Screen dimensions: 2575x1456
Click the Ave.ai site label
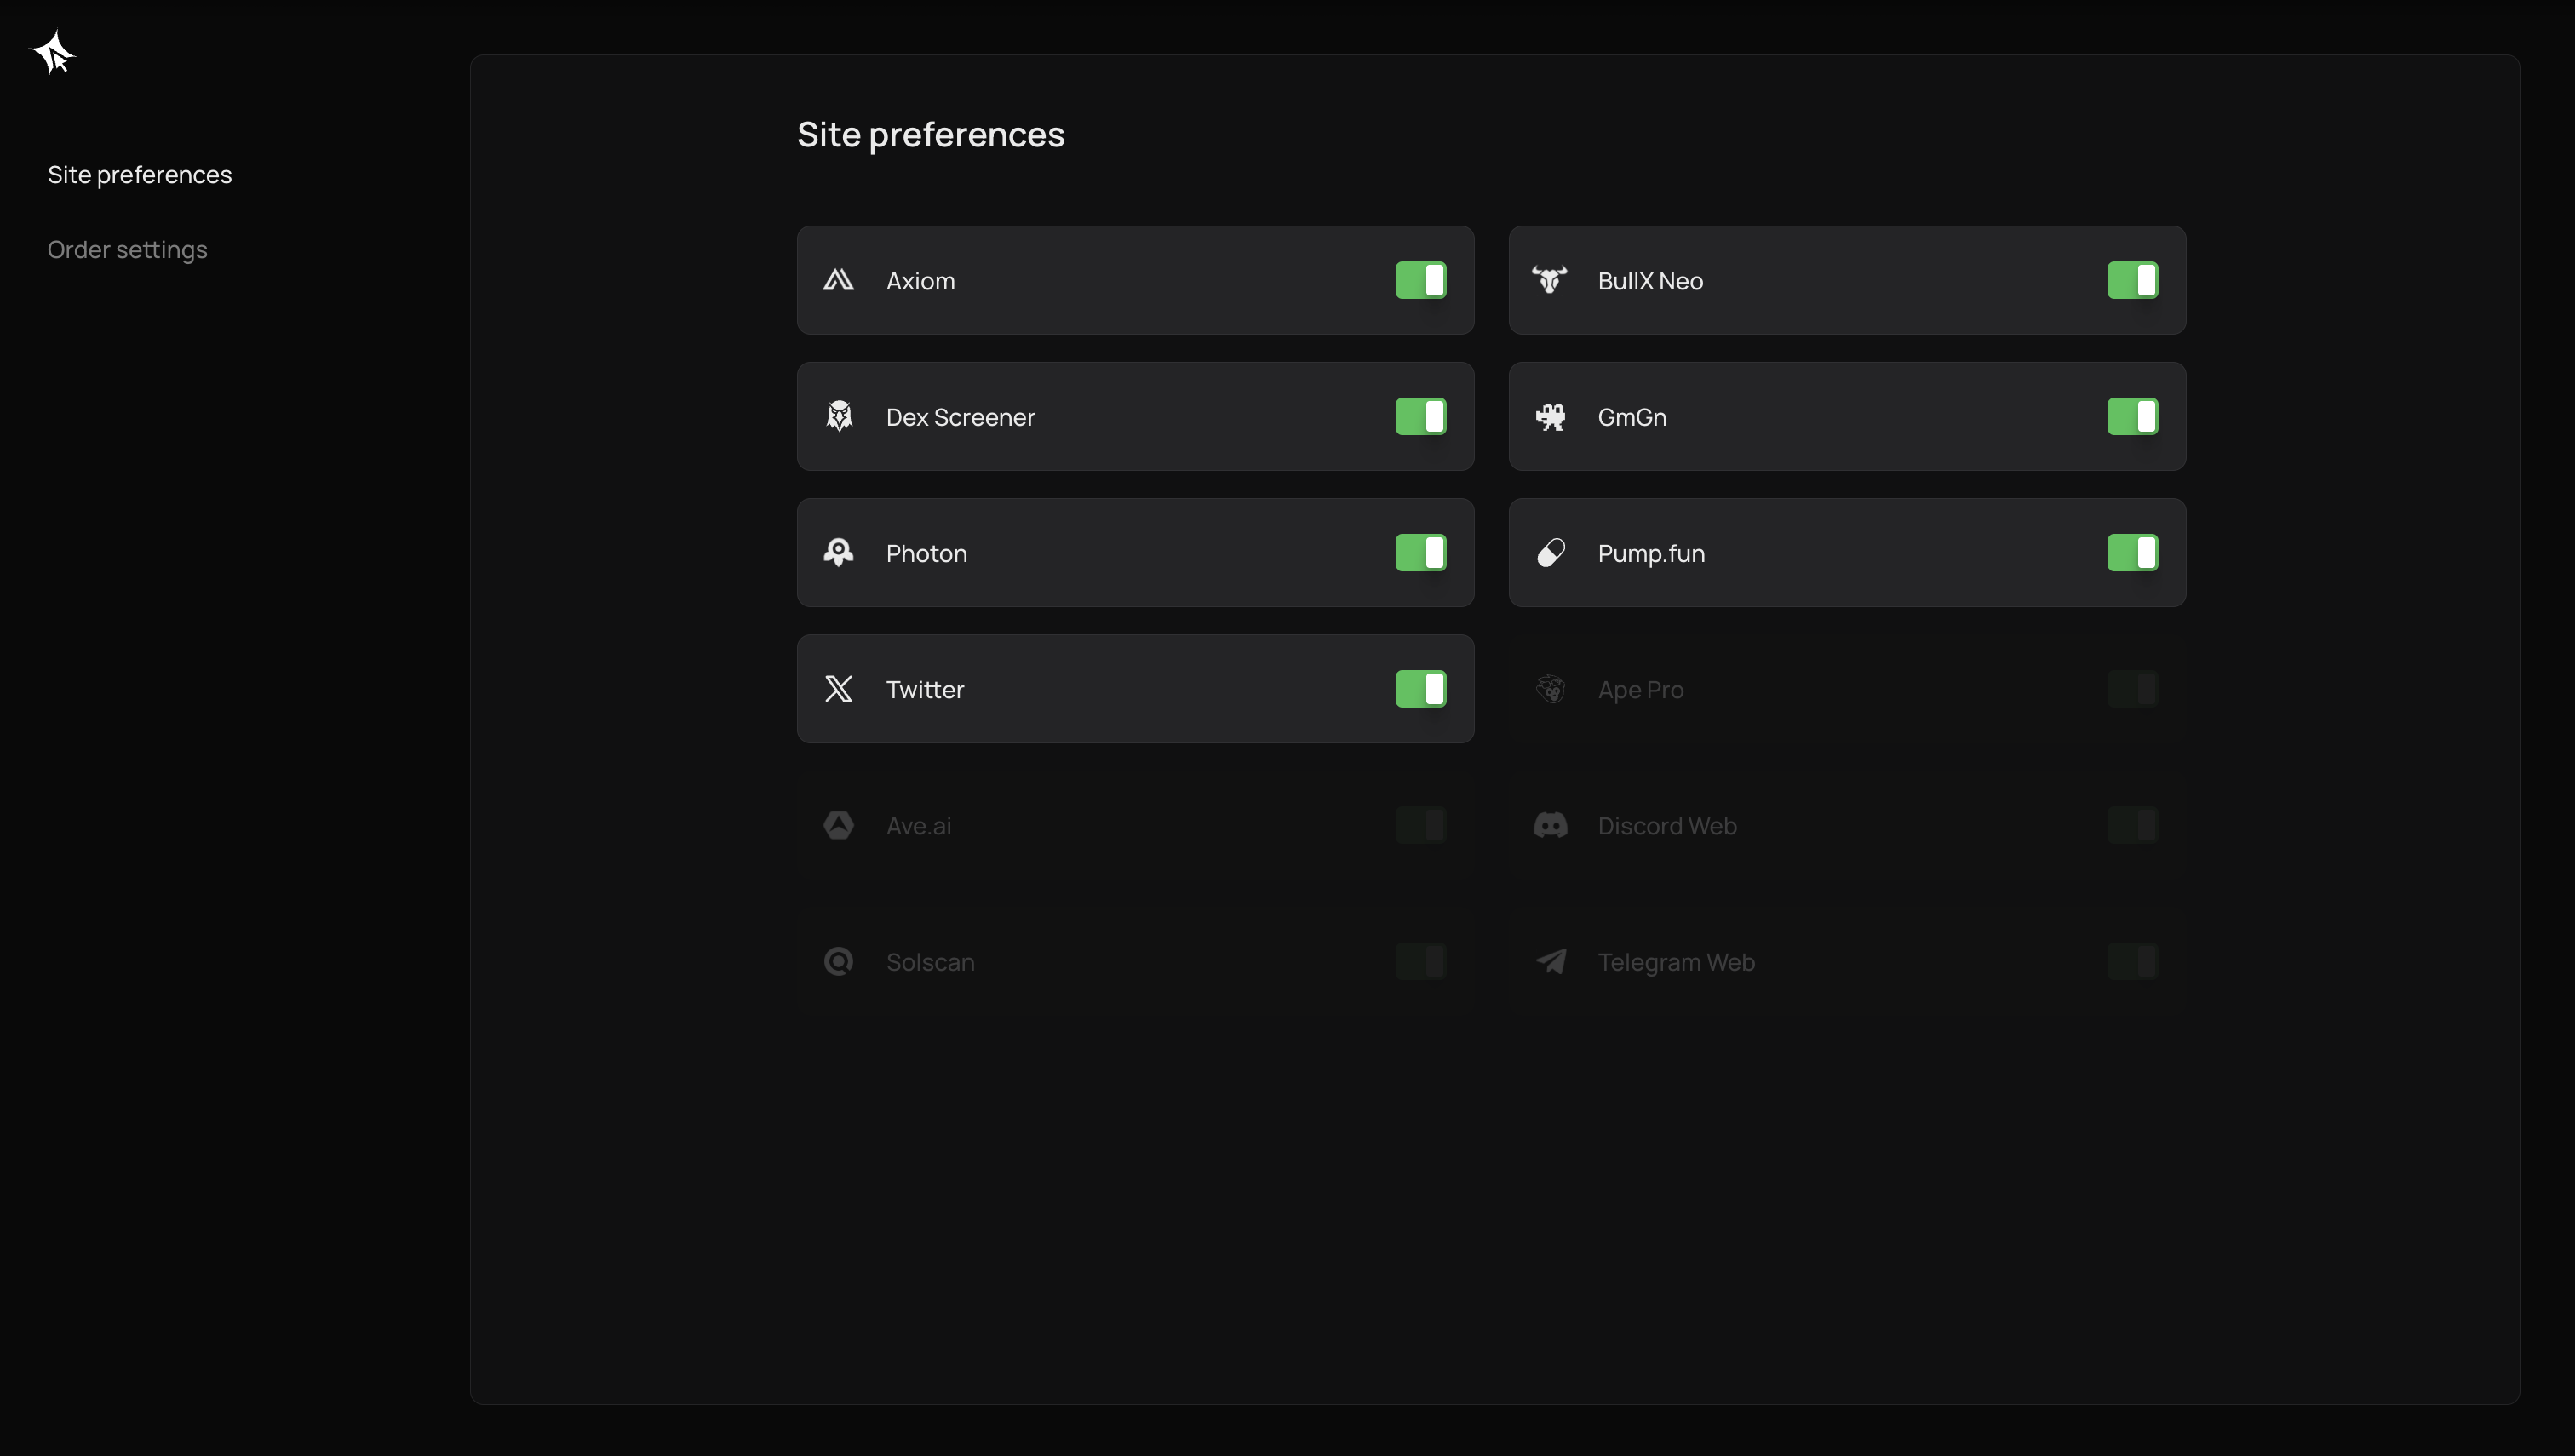pyautogui.click(x=918, y=826)
